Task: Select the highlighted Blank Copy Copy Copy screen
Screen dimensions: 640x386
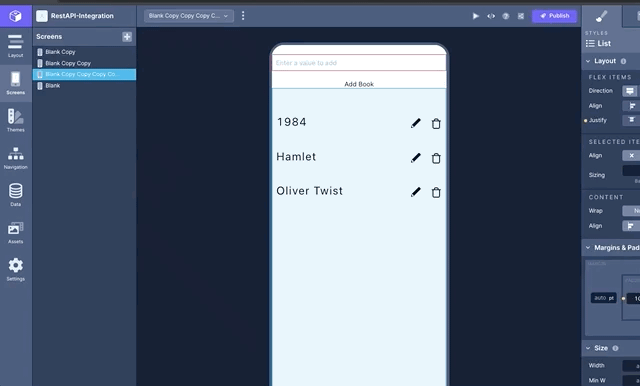Action: [84, 74]
